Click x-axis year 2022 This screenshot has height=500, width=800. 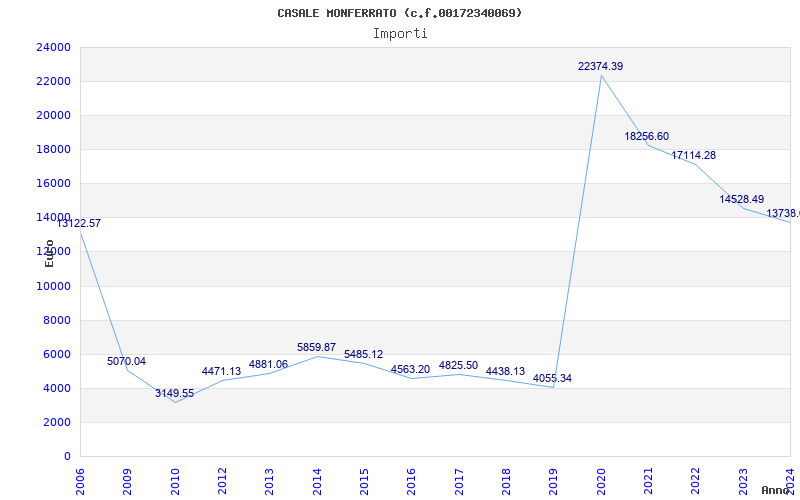[x=696, y=481]
